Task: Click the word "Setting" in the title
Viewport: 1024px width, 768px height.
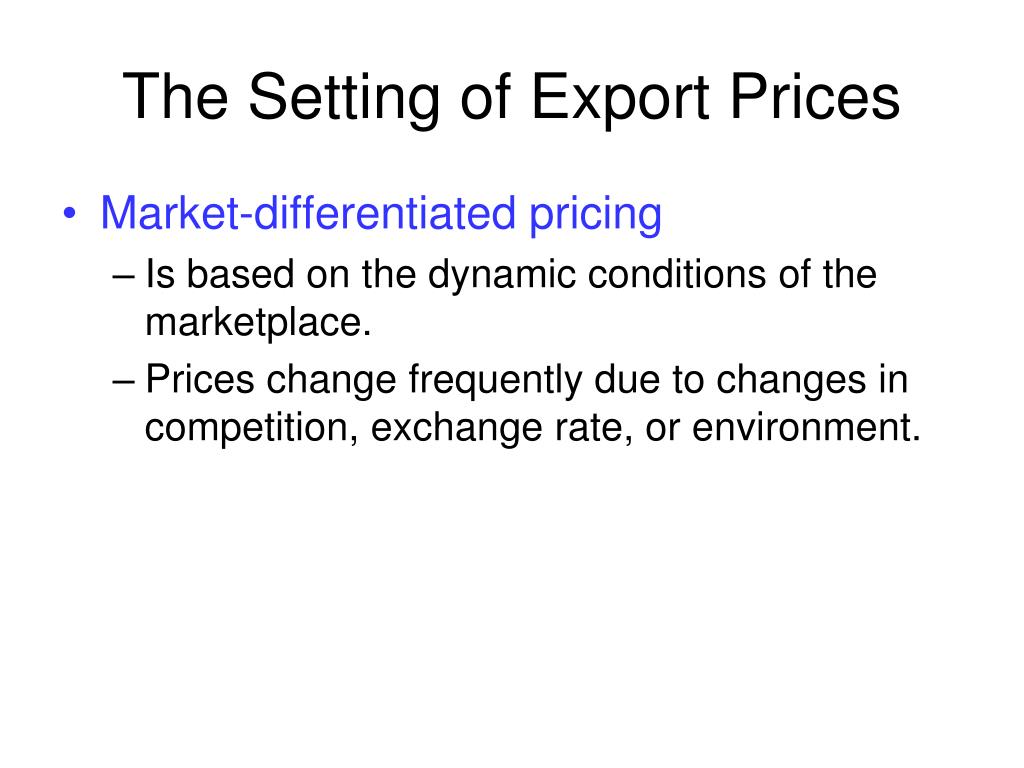Action: (x=344, y=97)
